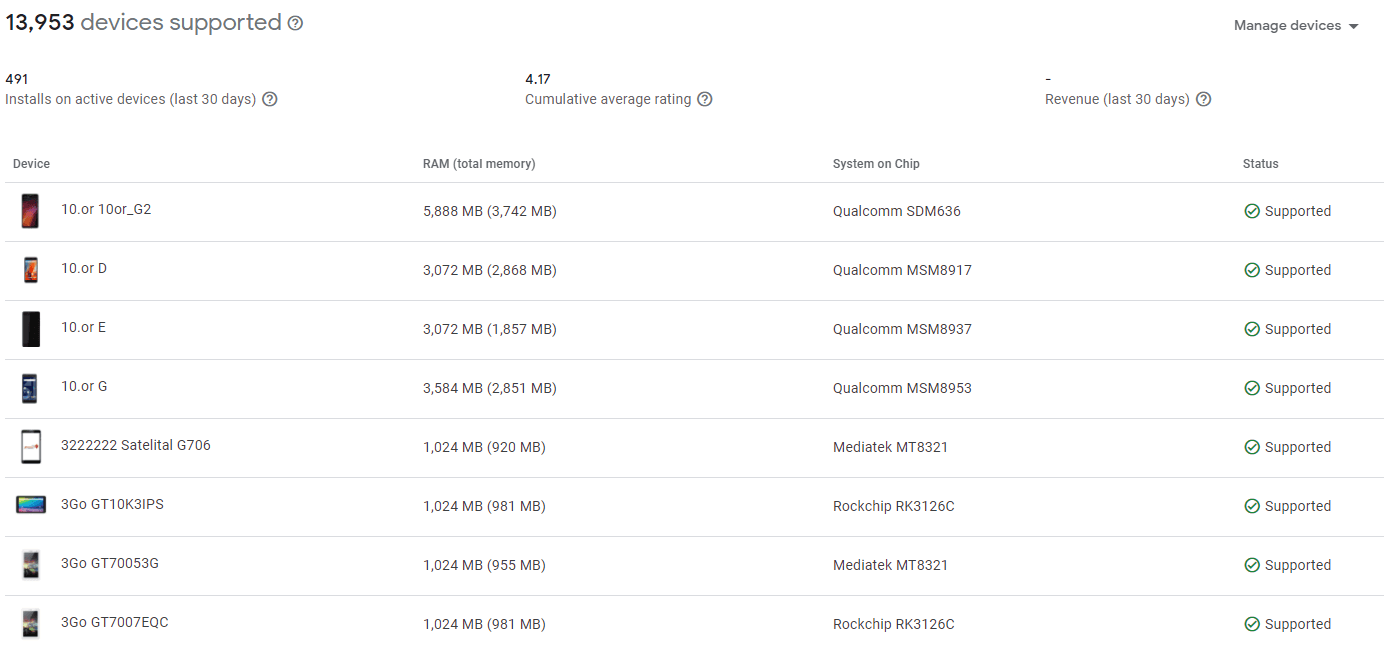
Task: Click help icon next to installs on active devices
Action: [x=270, y=99]
